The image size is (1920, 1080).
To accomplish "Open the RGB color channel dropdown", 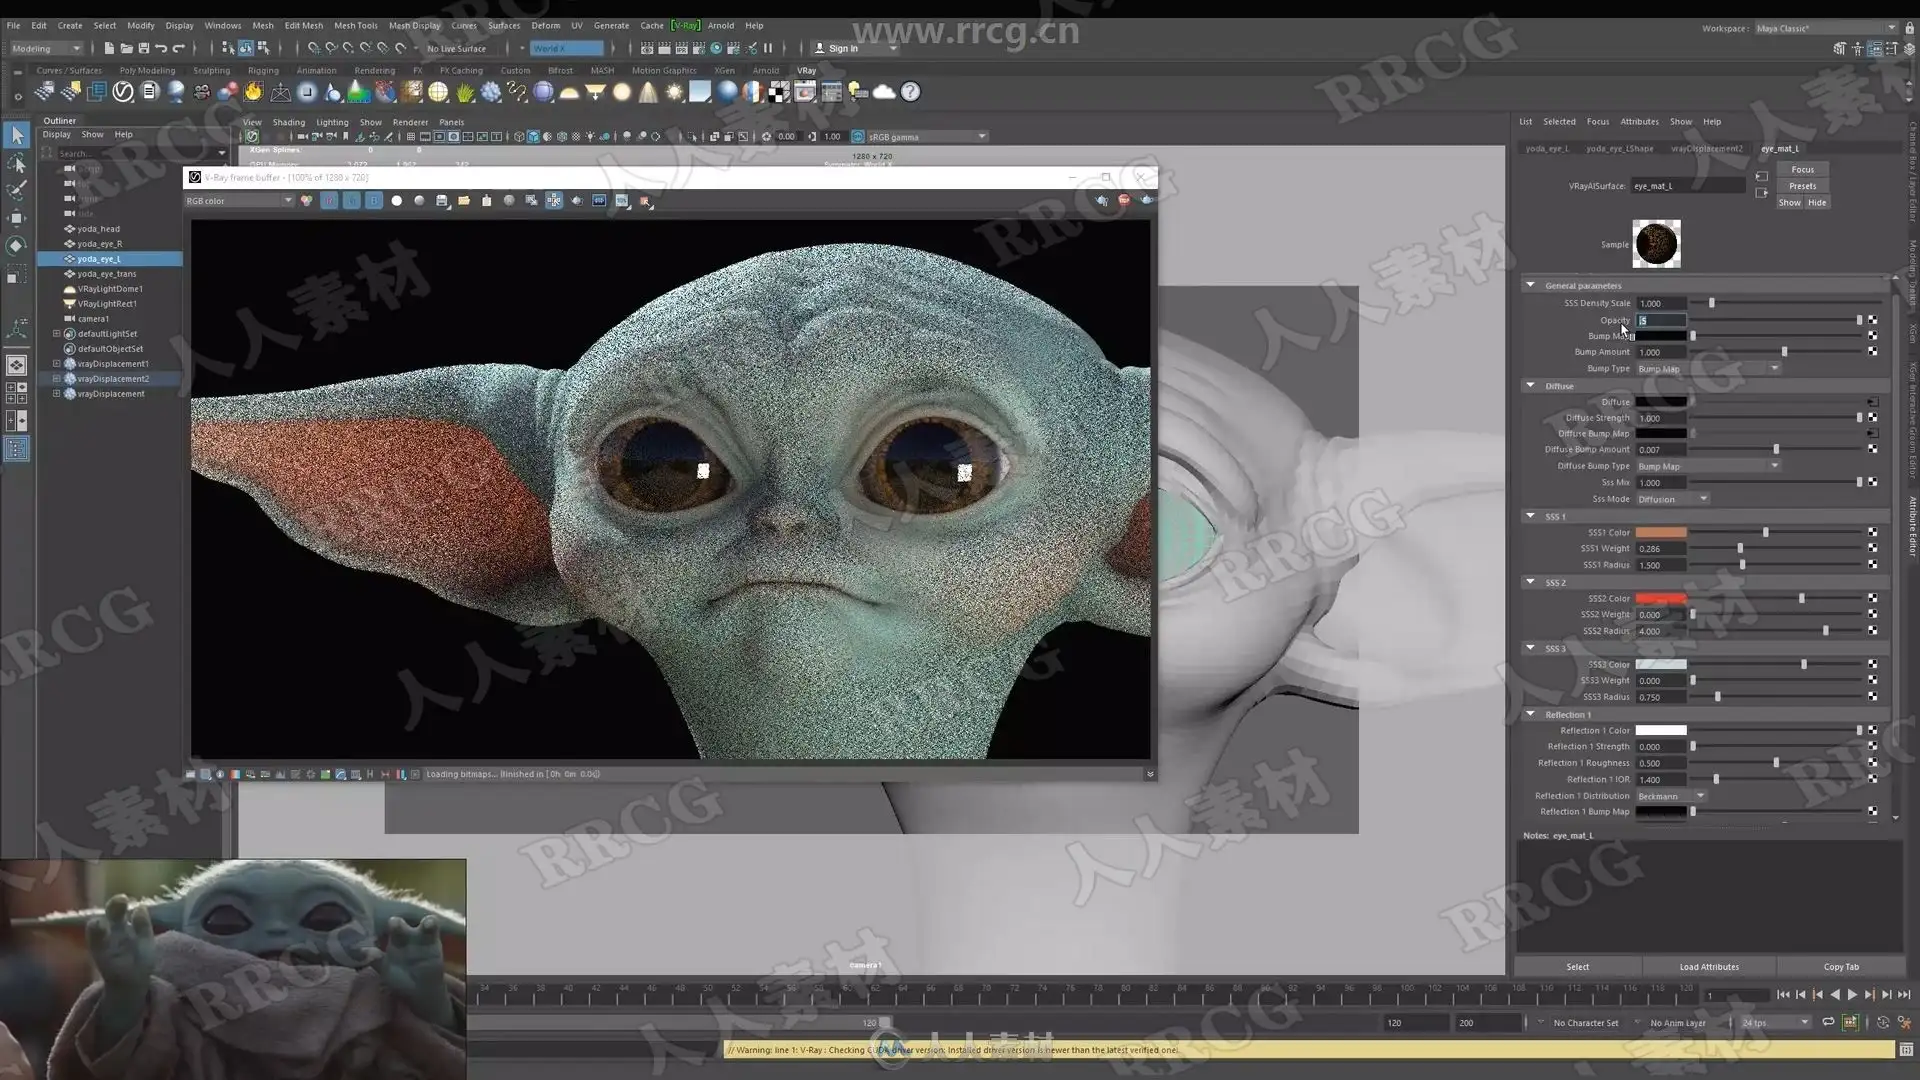I will (239, 201).
